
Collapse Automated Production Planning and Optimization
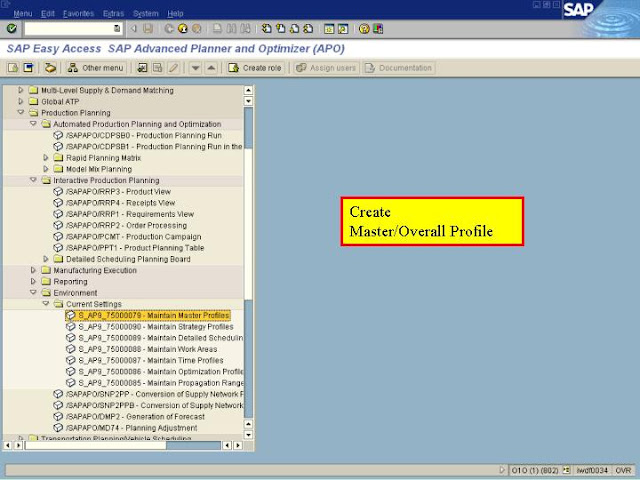[33, 123]
